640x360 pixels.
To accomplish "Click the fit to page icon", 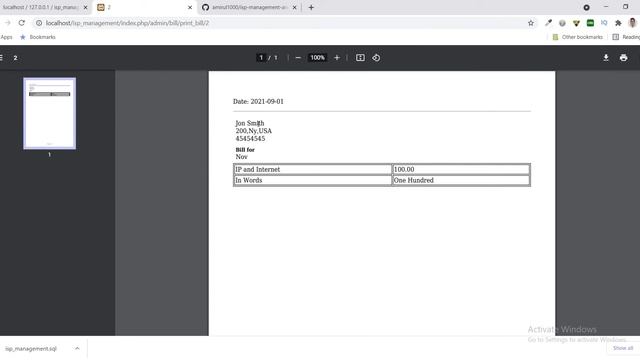I will (x=360, y=58).
